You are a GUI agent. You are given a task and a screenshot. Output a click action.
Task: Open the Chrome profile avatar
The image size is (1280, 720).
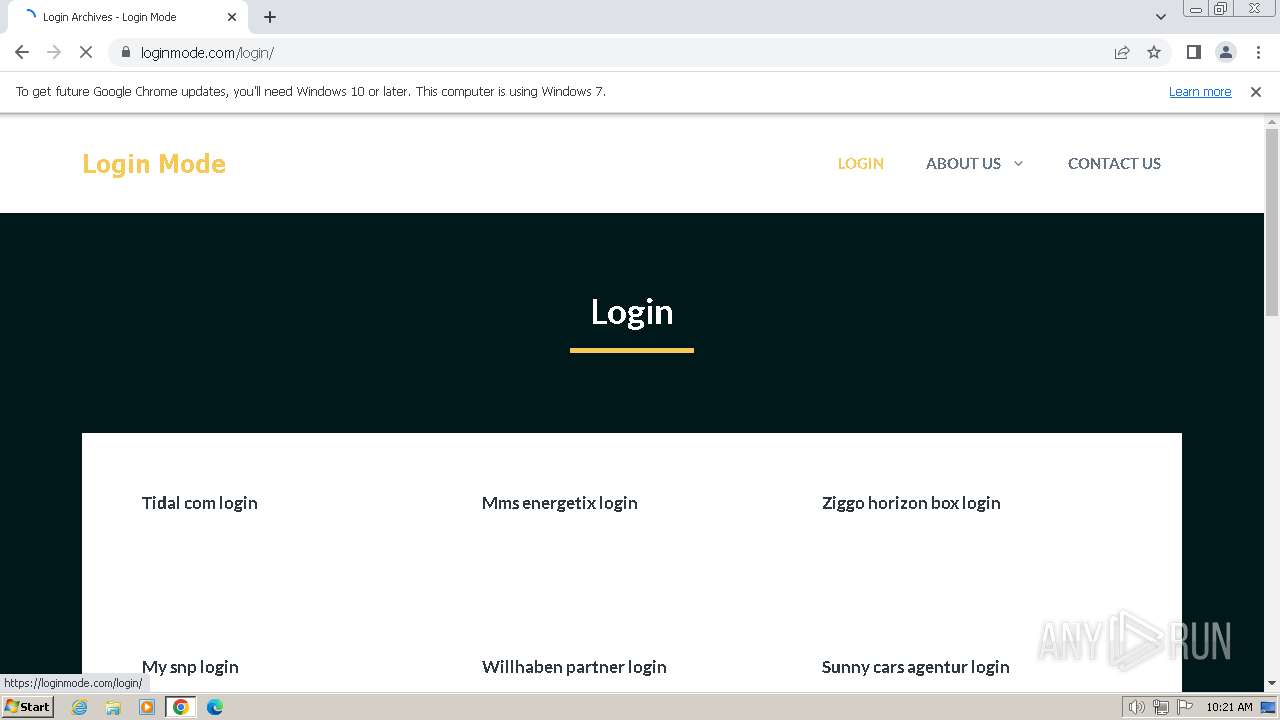[x=1225, y=52]
